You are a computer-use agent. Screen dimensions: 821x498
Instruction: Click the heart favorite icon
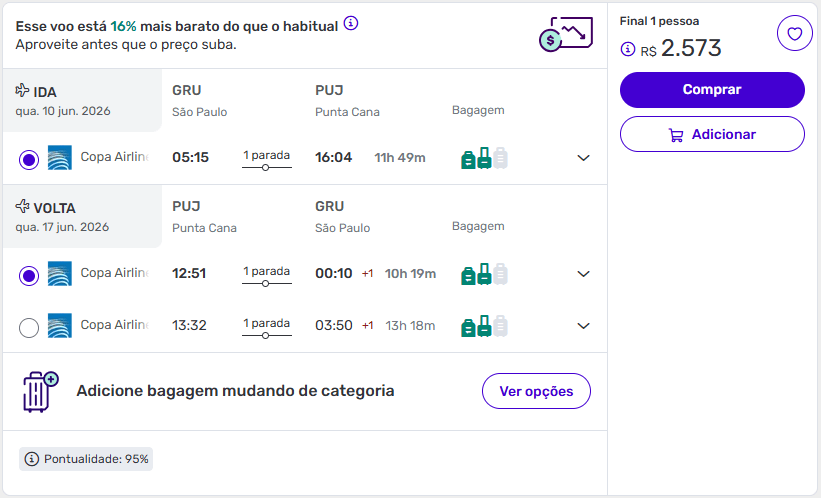[794, 34]
